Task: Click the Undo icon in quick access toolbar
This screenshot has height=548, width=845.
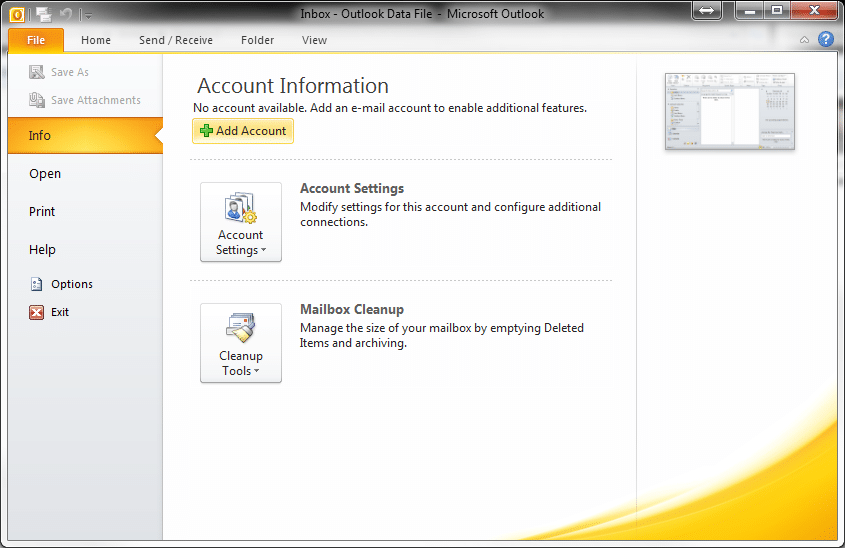Action: point(66,14)
